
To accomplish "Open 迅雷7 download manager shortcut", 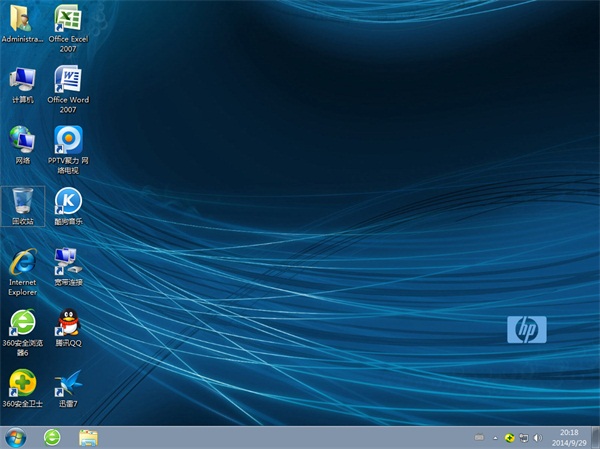I will point(68,384).
